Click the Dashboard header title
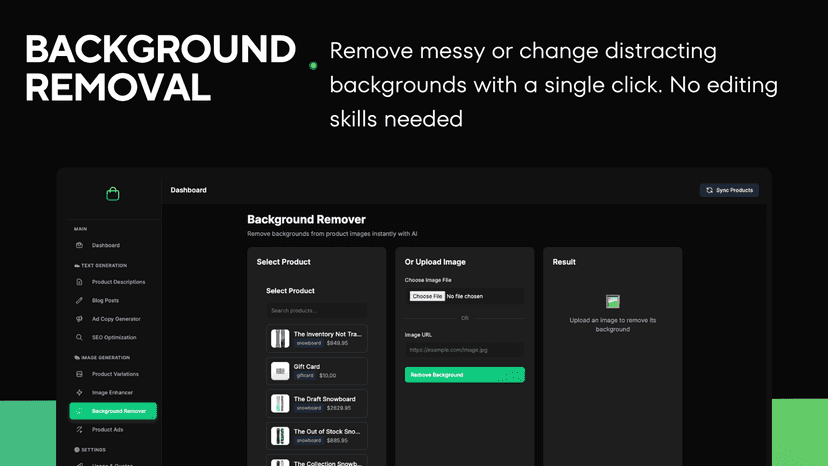The height and width of the screenshot is (466, 828). pyautogui.click(x=189, y=190)
